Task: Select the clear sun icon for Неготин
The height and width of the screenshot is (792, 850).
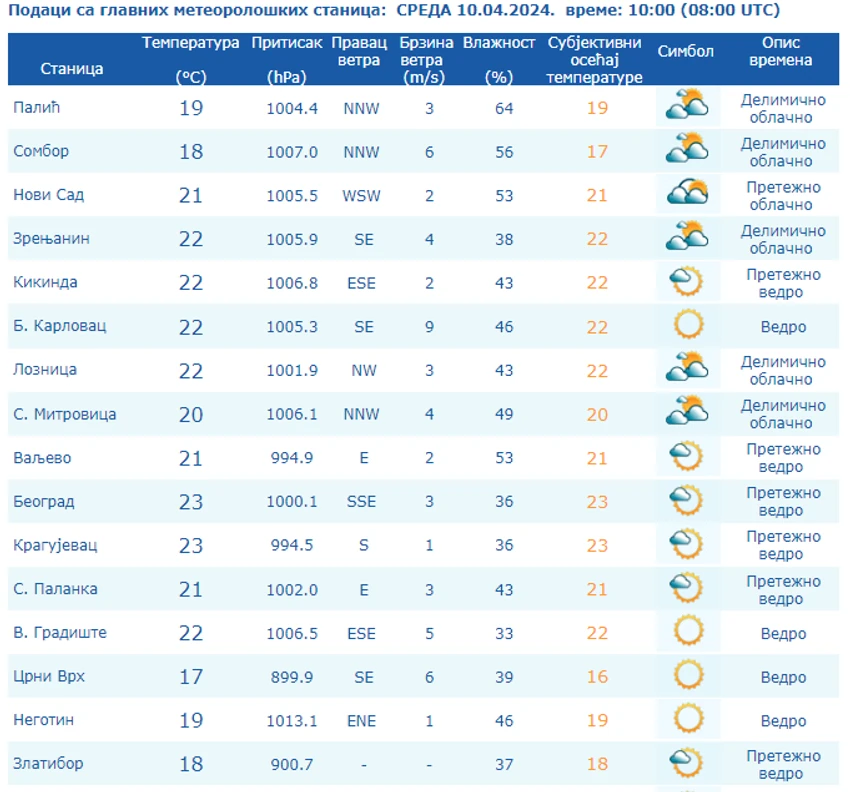Action: click(x=688, y=718)
